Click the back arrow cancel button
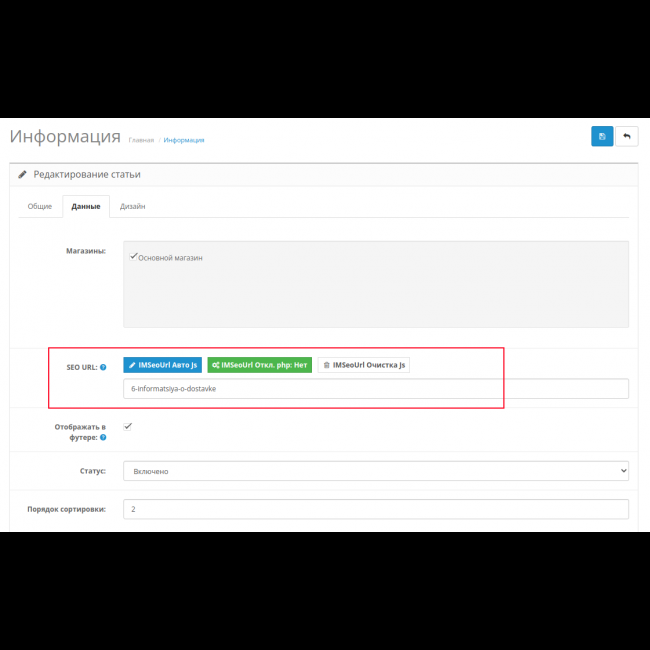The height and width of the screenshot is (650, 650). click(627, 137)
